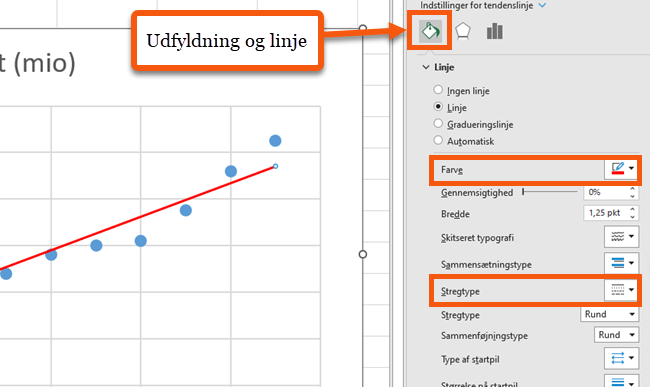Click the topmost blue data point
Viewport: 650px width, 387px height.
click(x=275, y=141)
